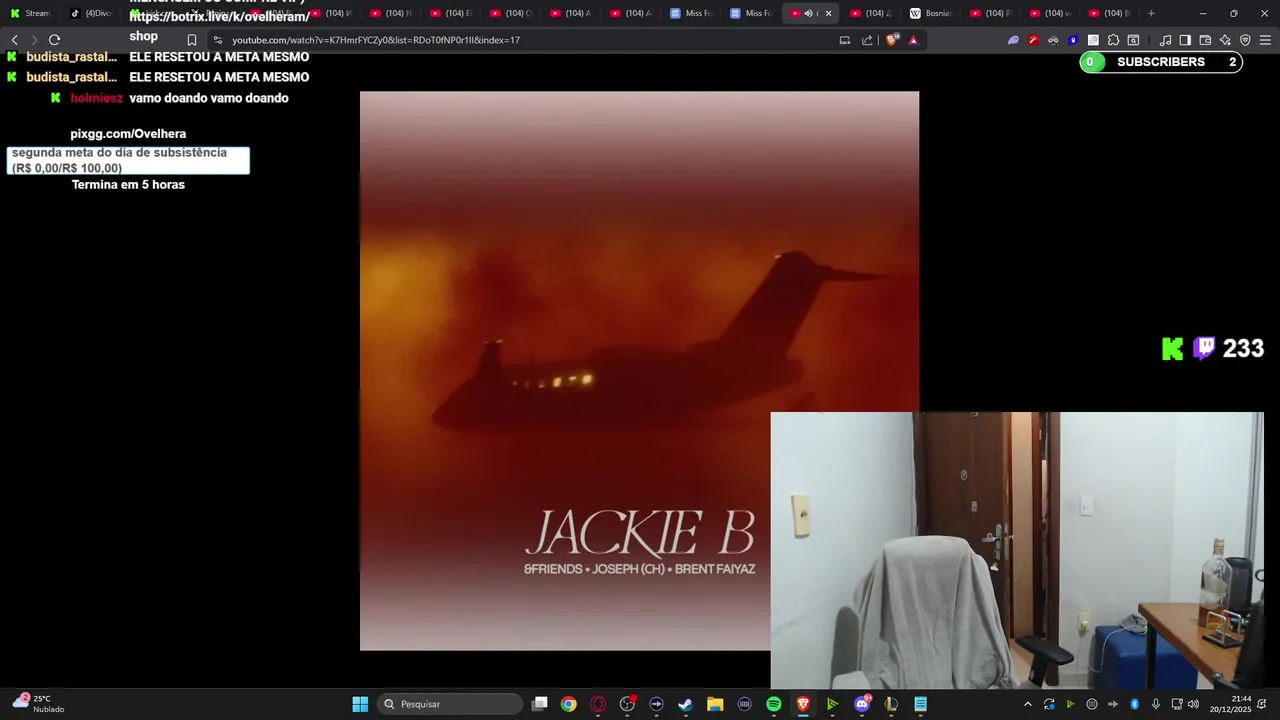Open League of Legends from the taskbar

pyautogui.click(x=891, y=704)
